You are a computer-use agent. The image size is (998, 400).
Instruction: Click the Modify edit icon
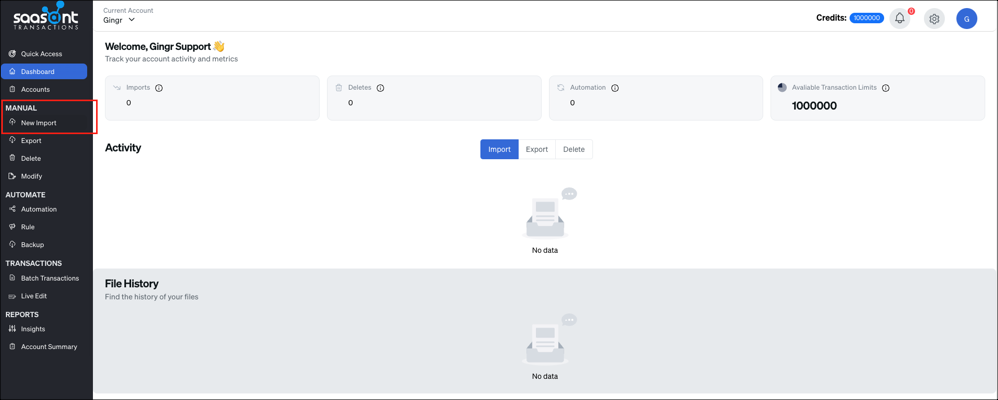(12, 176)
